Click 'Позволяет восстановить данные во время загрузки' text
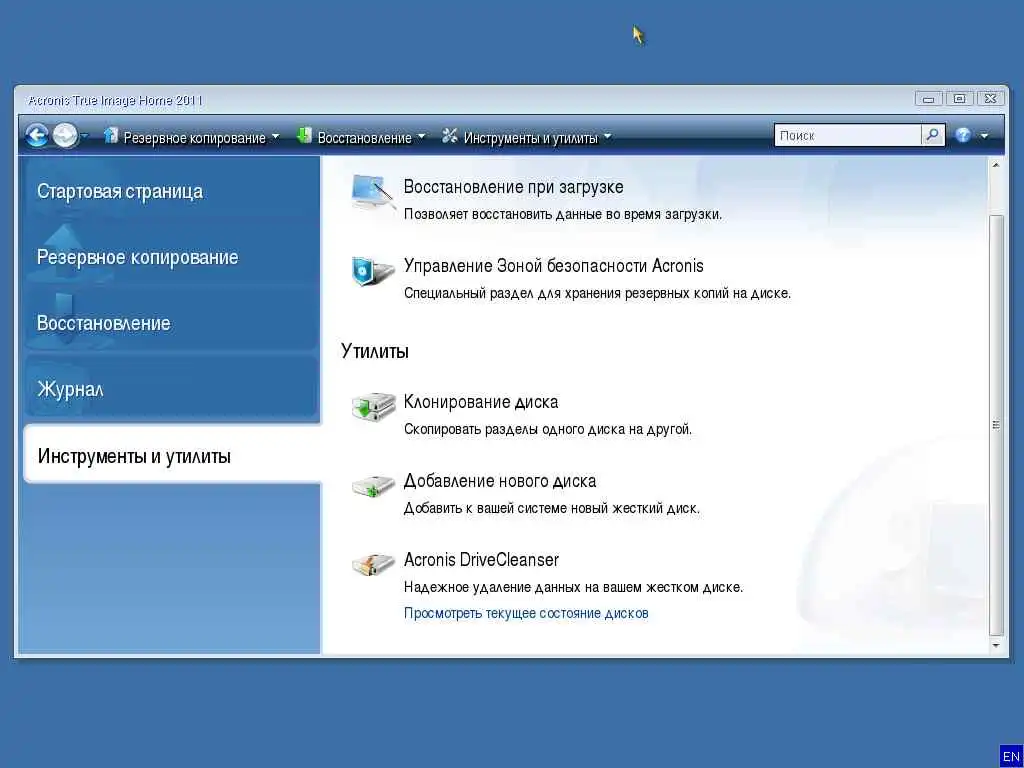The width and height of the screenshot is (1024, 768). (563, 214)
